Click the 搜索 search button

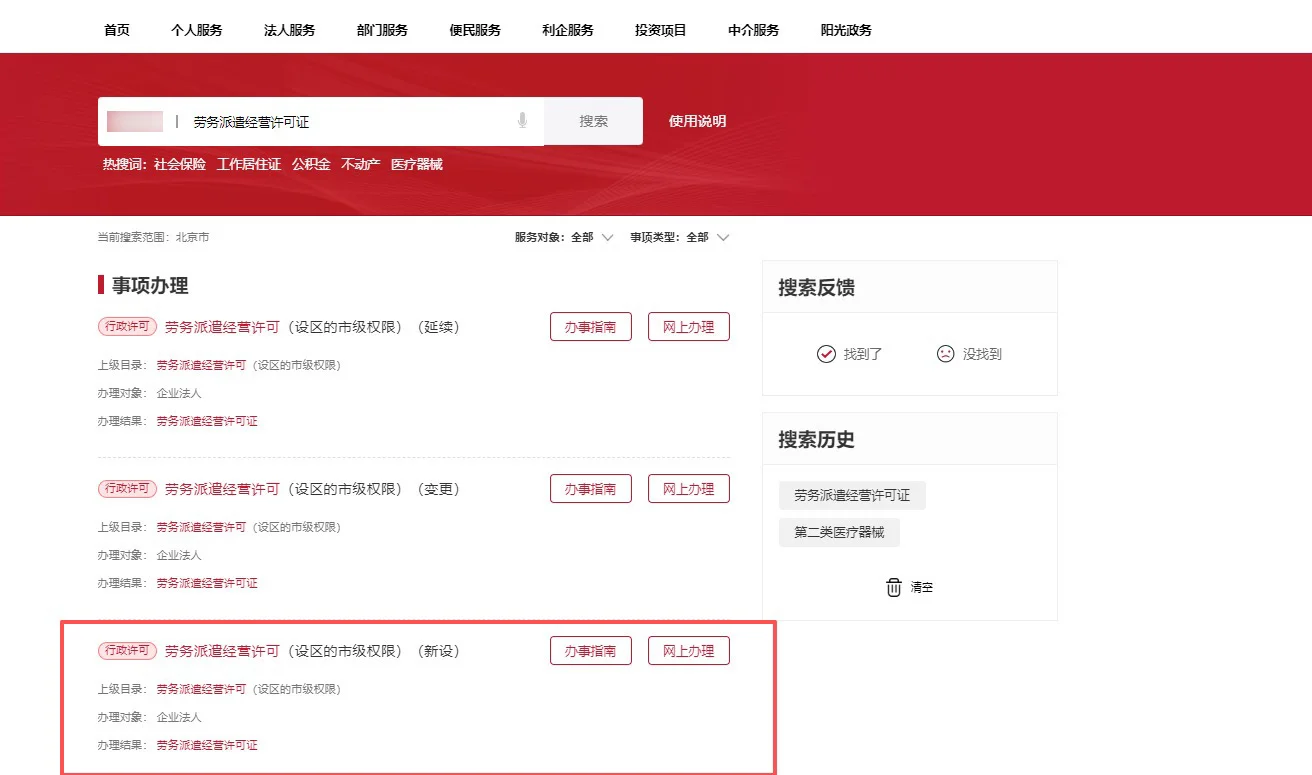pyautogui.click(x=593, y=119)
